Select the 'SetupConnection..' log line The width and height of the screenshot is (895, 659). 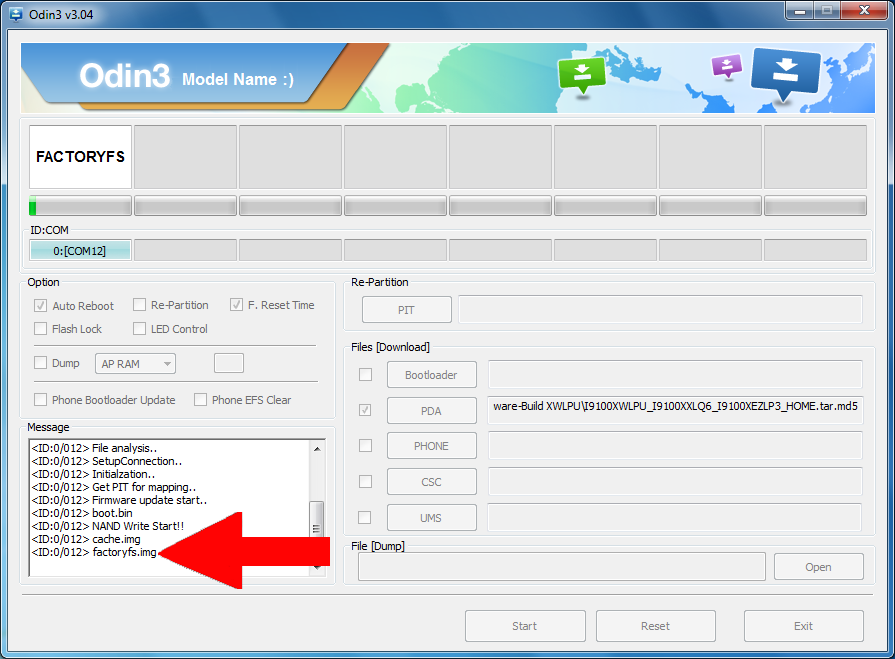click(107, 461)
